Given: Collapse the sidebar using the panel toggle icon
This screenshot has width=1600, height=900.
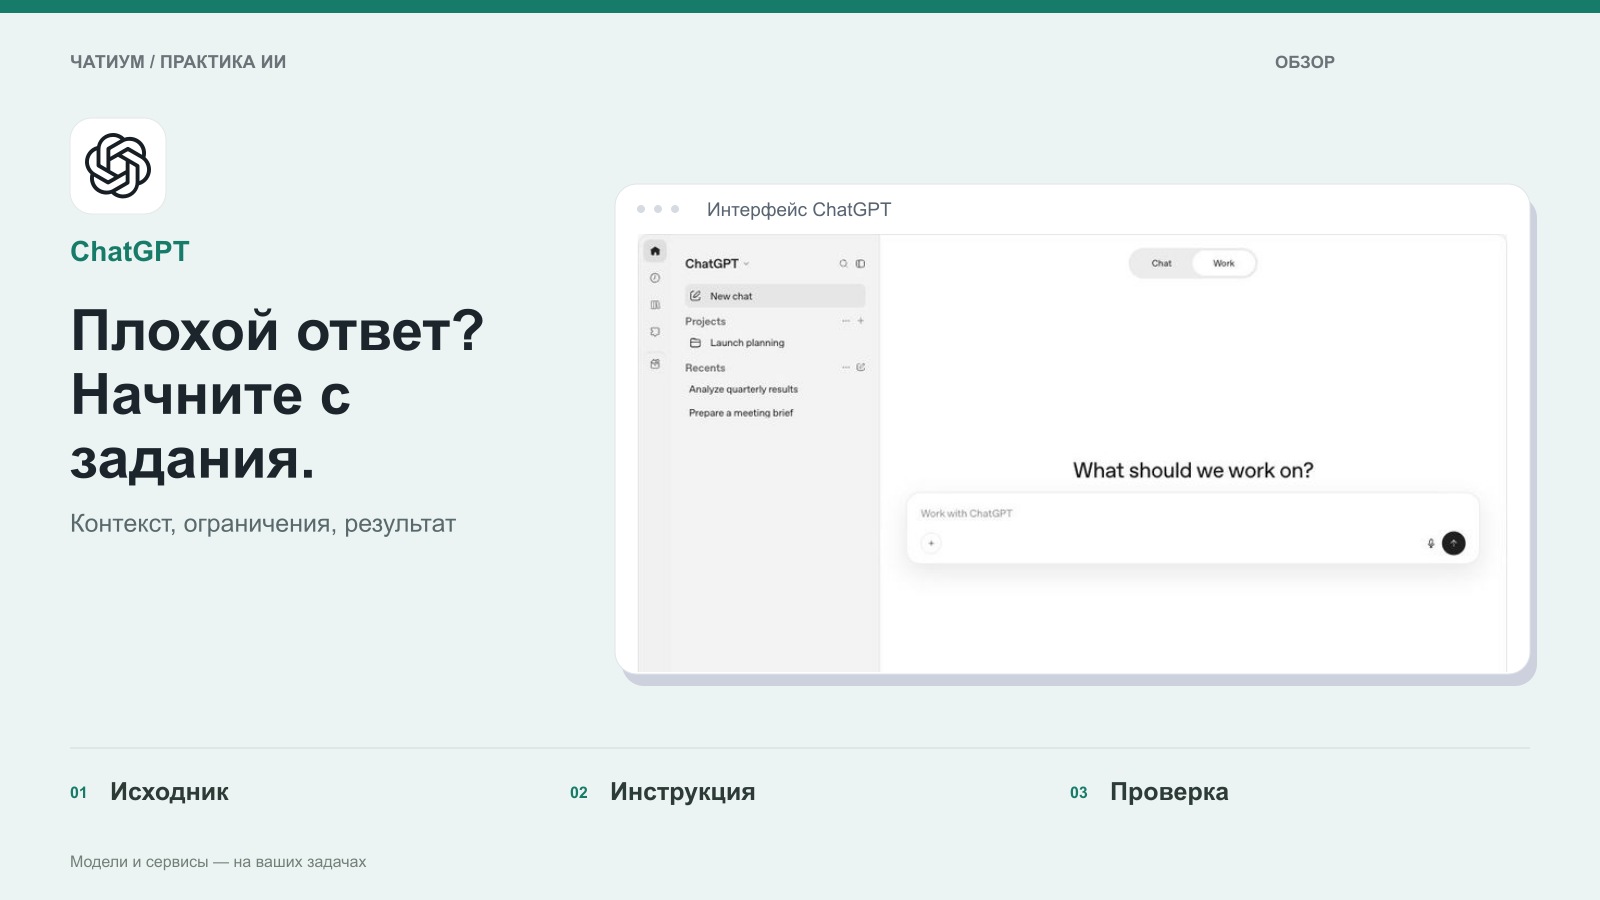Looking at the screenshot, I should click(860, 264).
